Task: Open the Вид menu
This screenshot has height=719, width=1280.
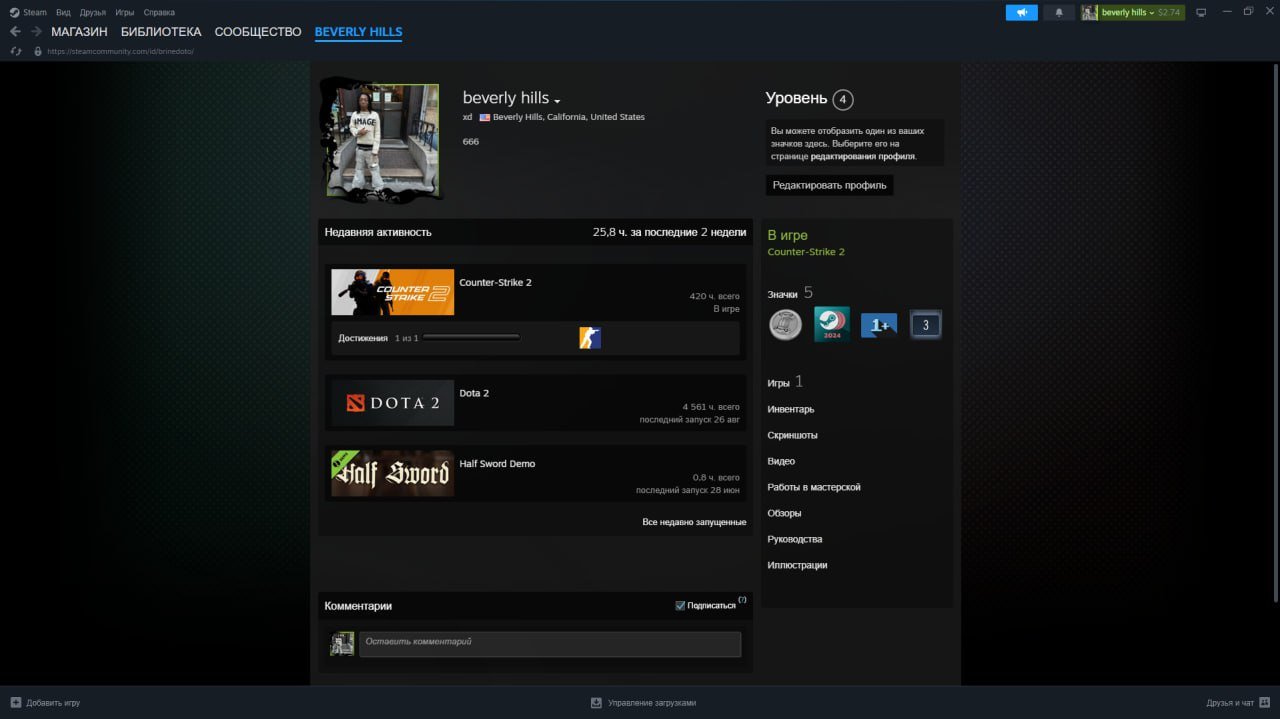Action: pyautogui.click(x=63, y=12)
